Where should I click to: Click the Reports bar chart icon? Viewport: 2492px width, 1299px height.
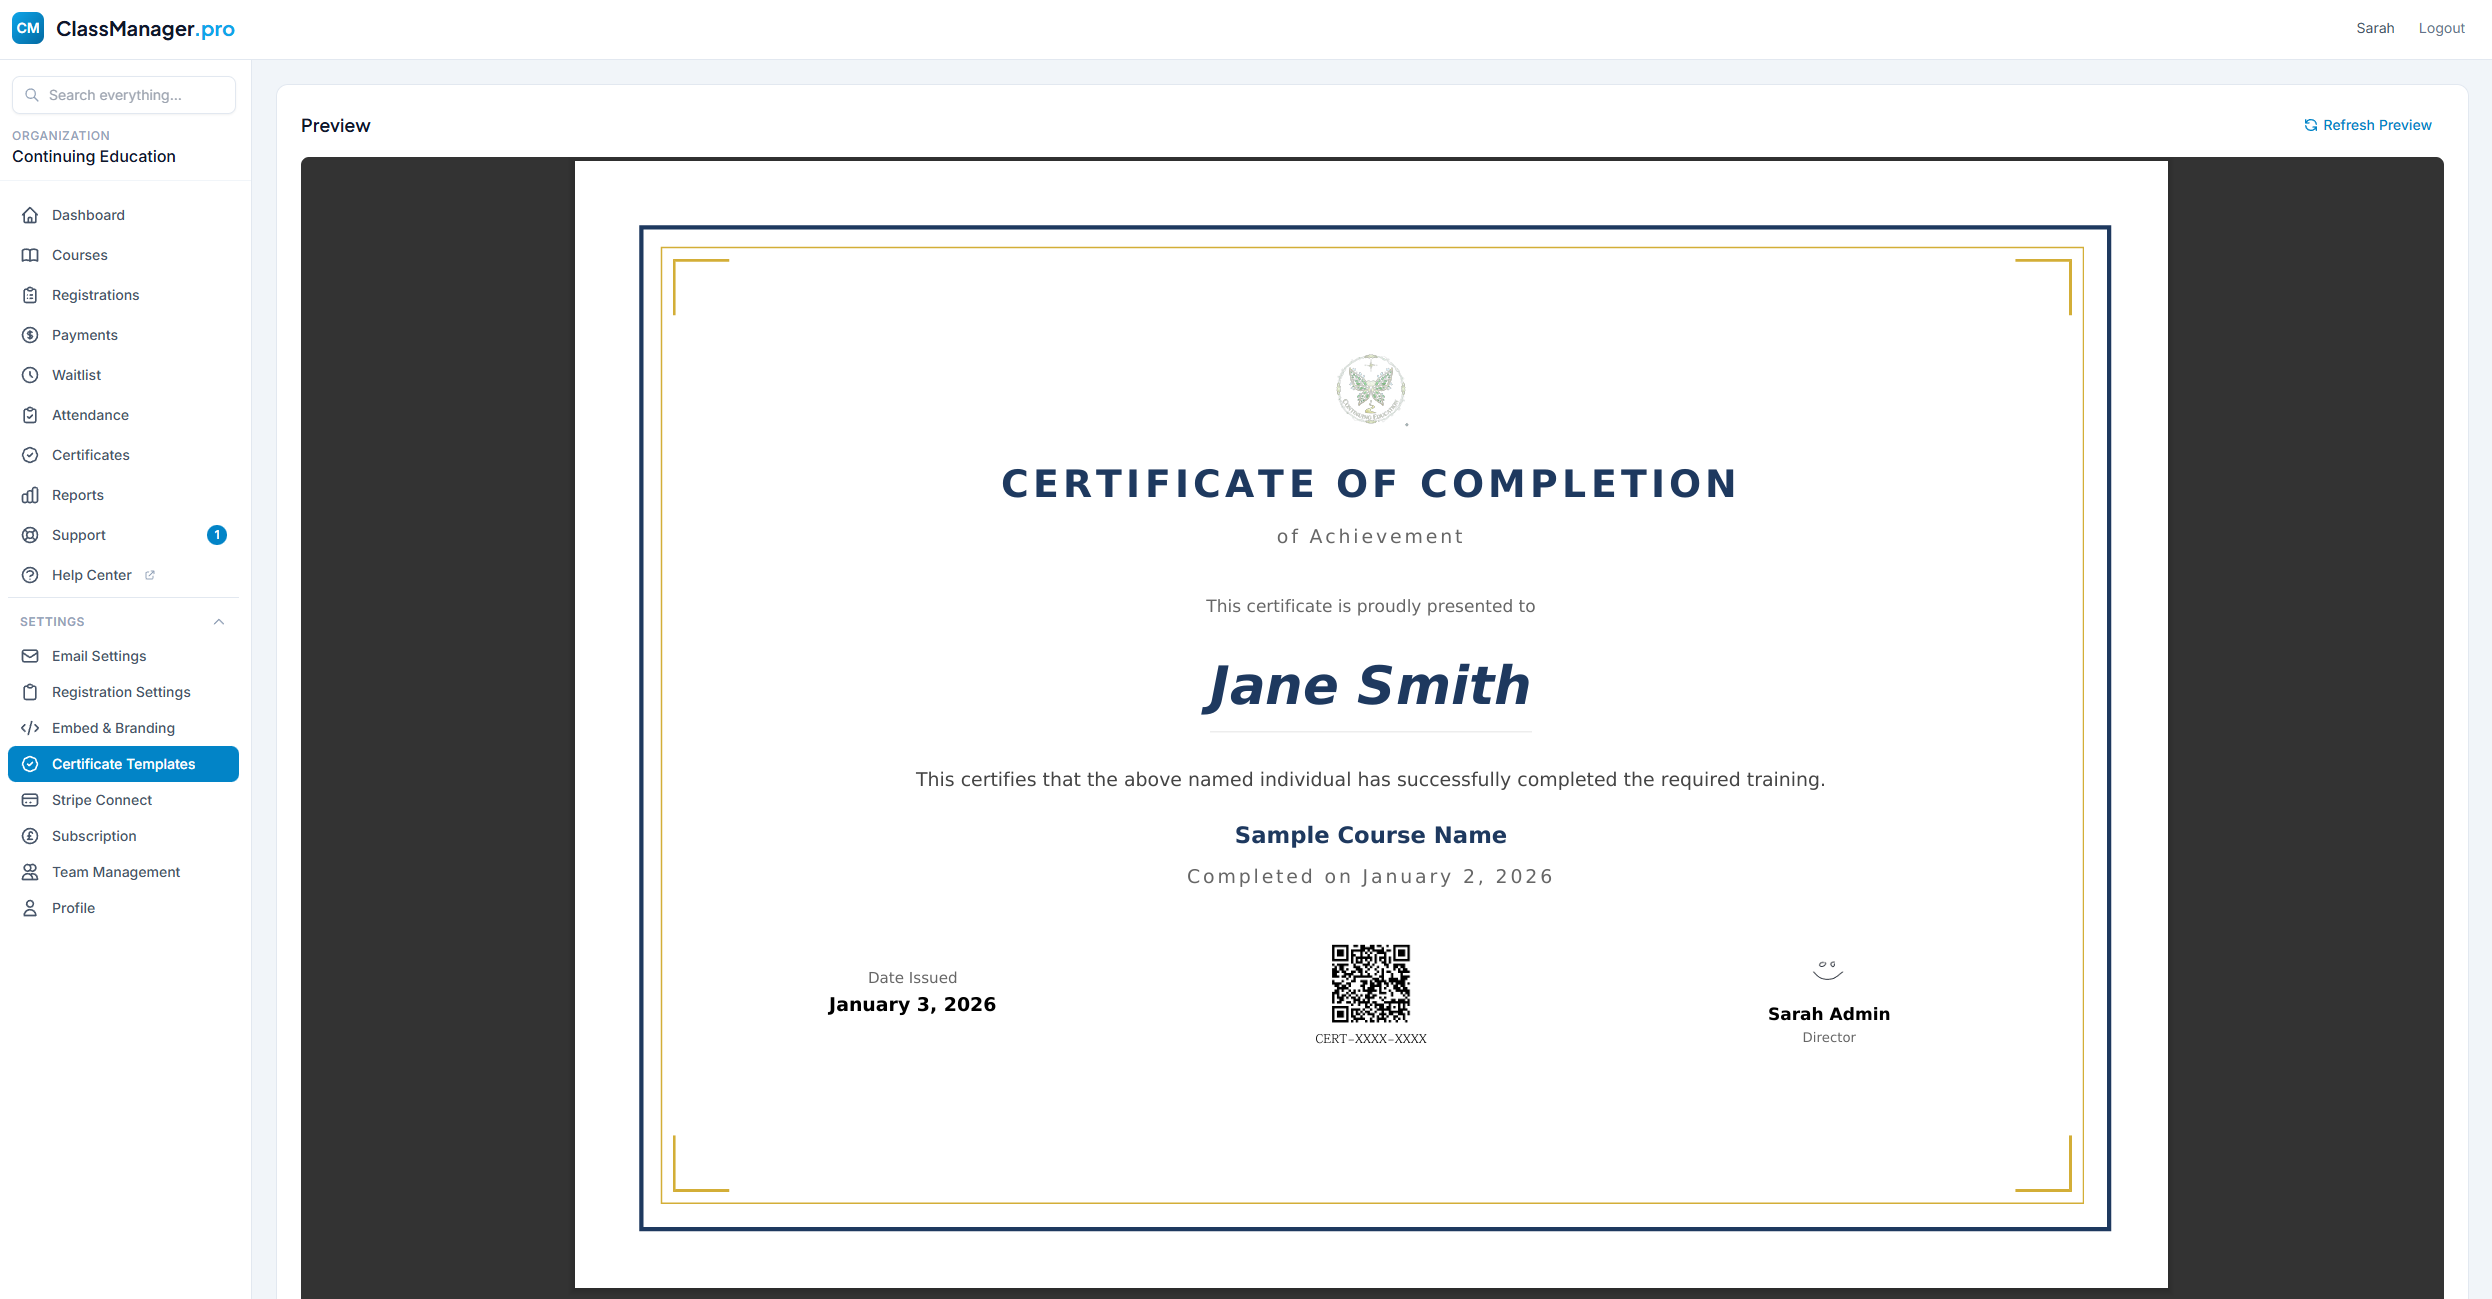pos(31,495)
